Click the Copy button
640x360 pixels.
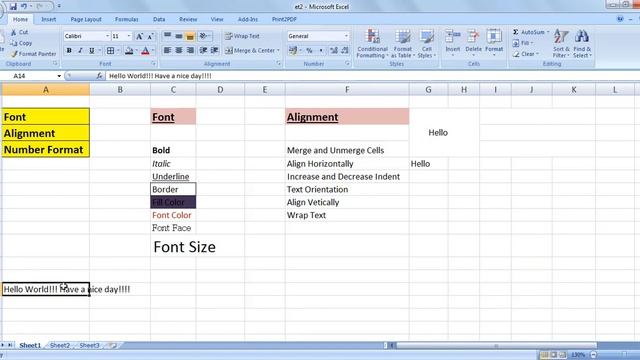[x=21, y=43]
